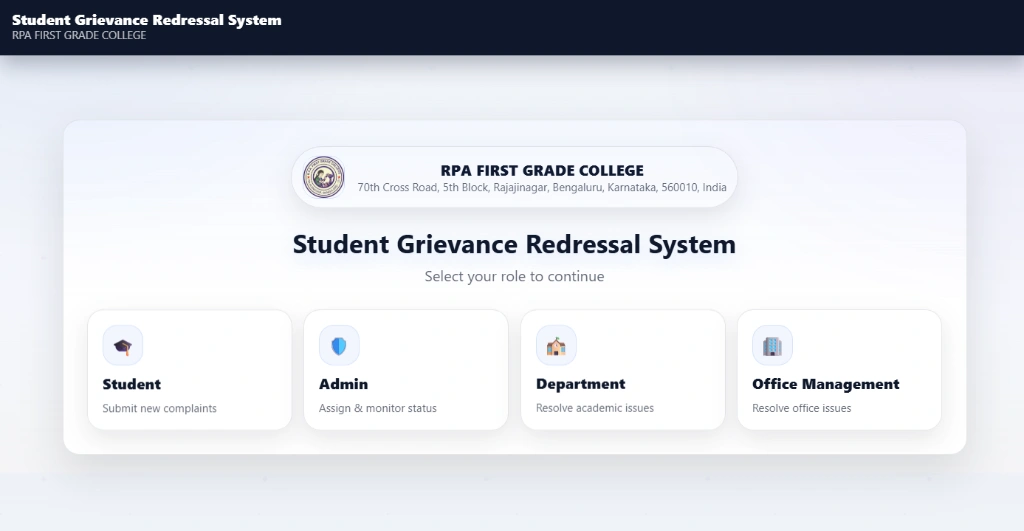Click the blue shield Admin icon

point(339,346)
